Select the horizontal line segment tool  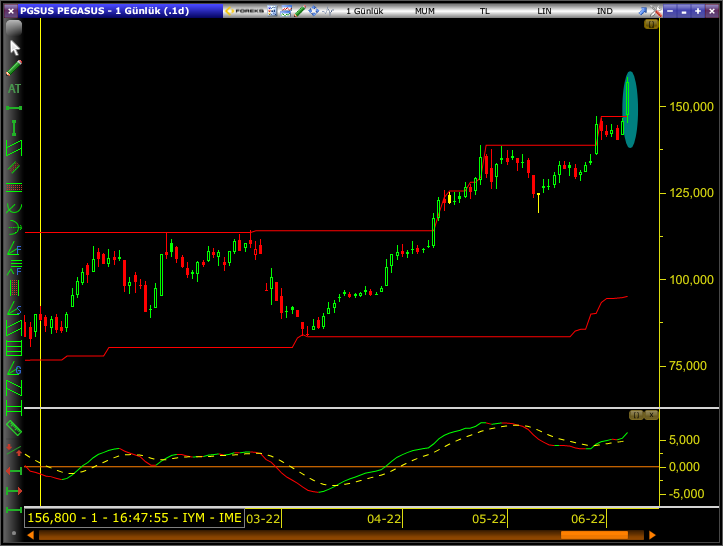(x=14, y=108)
